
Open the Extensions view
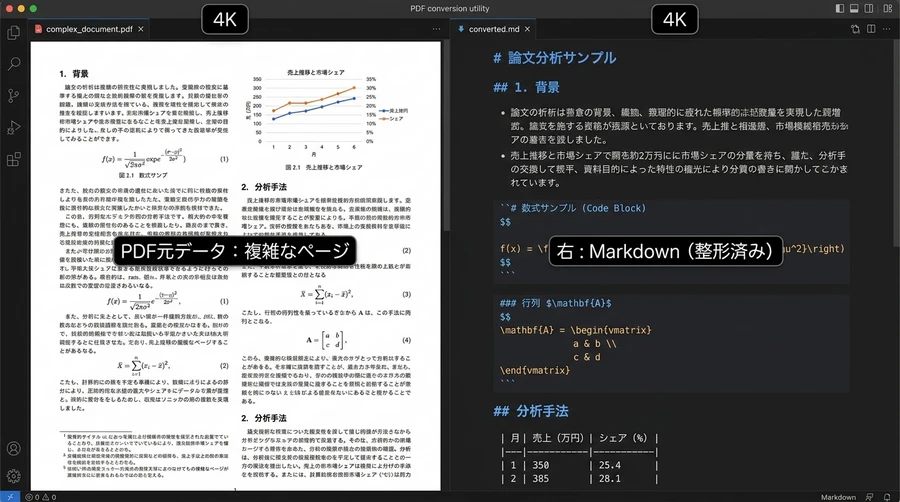pos(14,160)
